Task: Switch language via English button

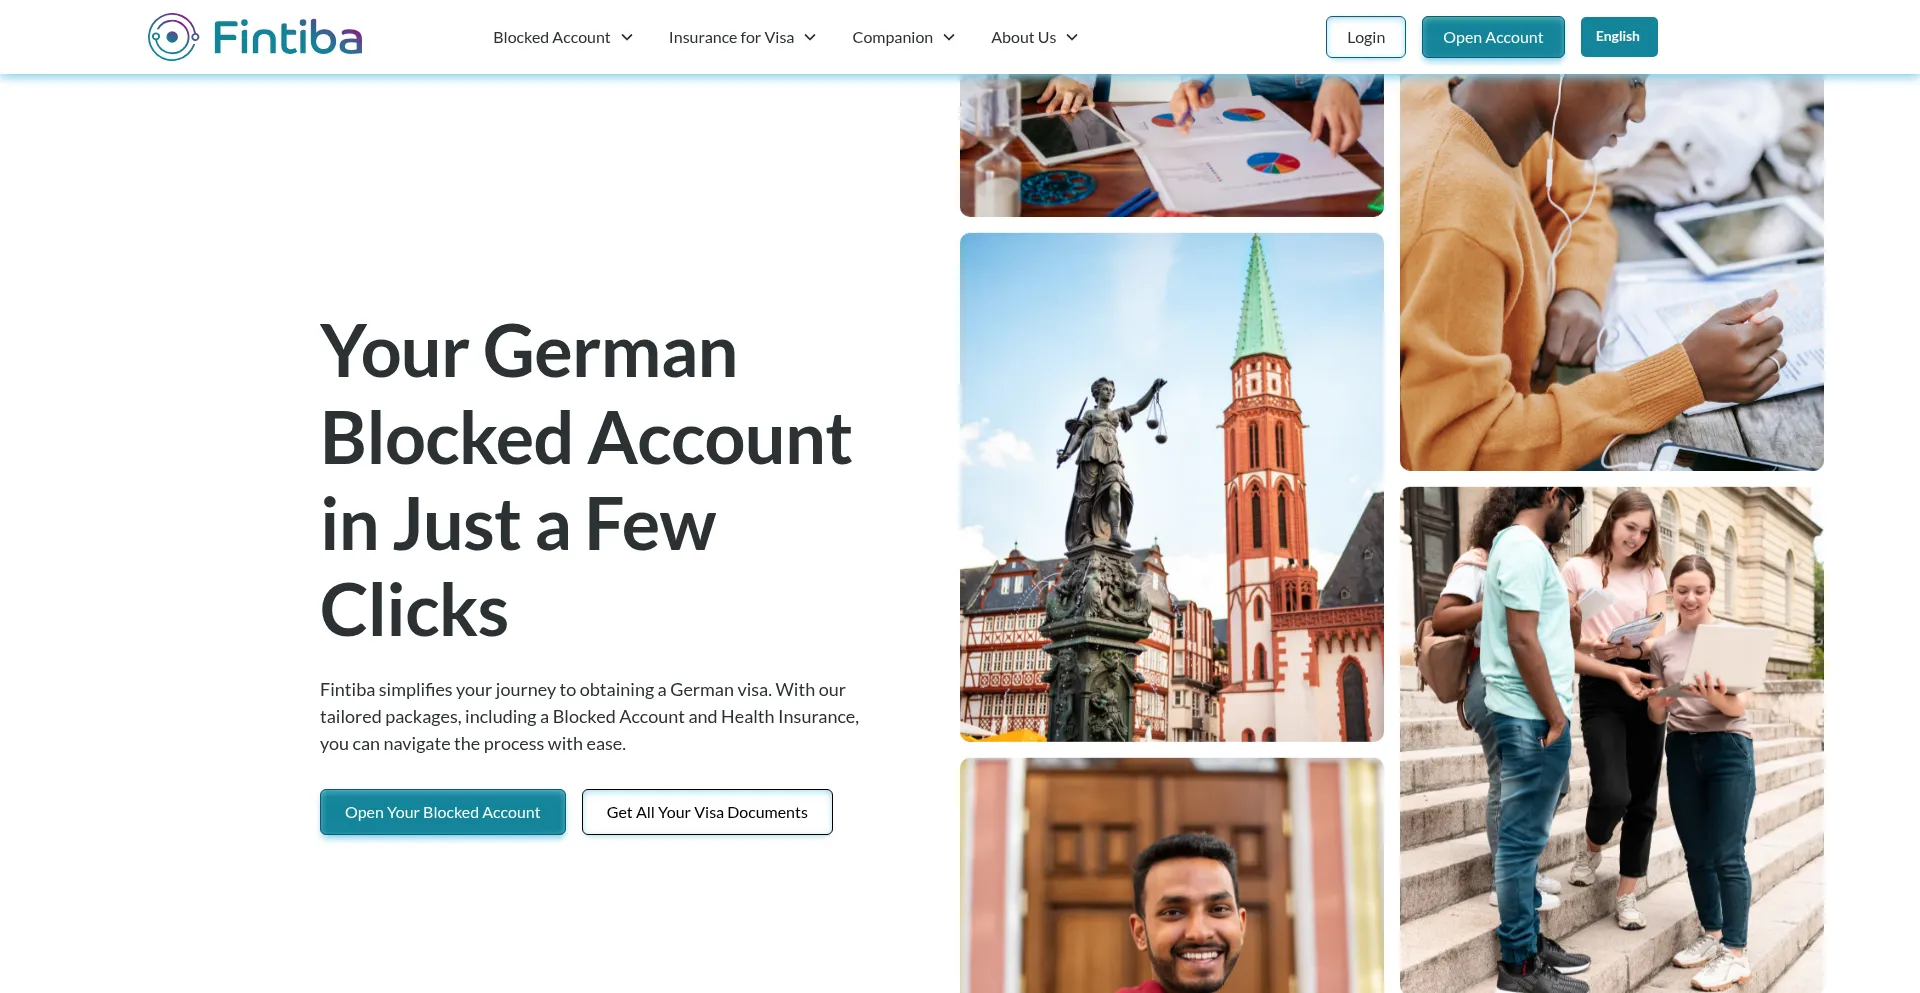Action: 1619,37
